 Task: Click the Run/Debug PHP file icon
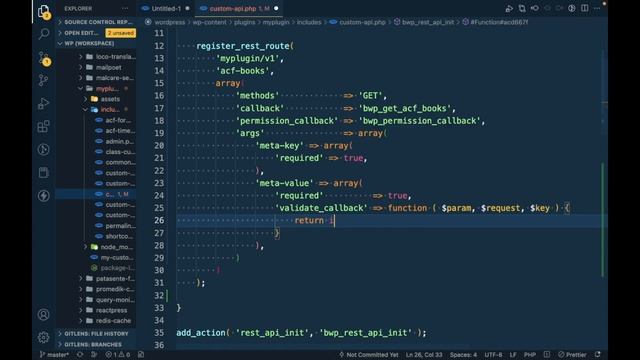(509, 8)
